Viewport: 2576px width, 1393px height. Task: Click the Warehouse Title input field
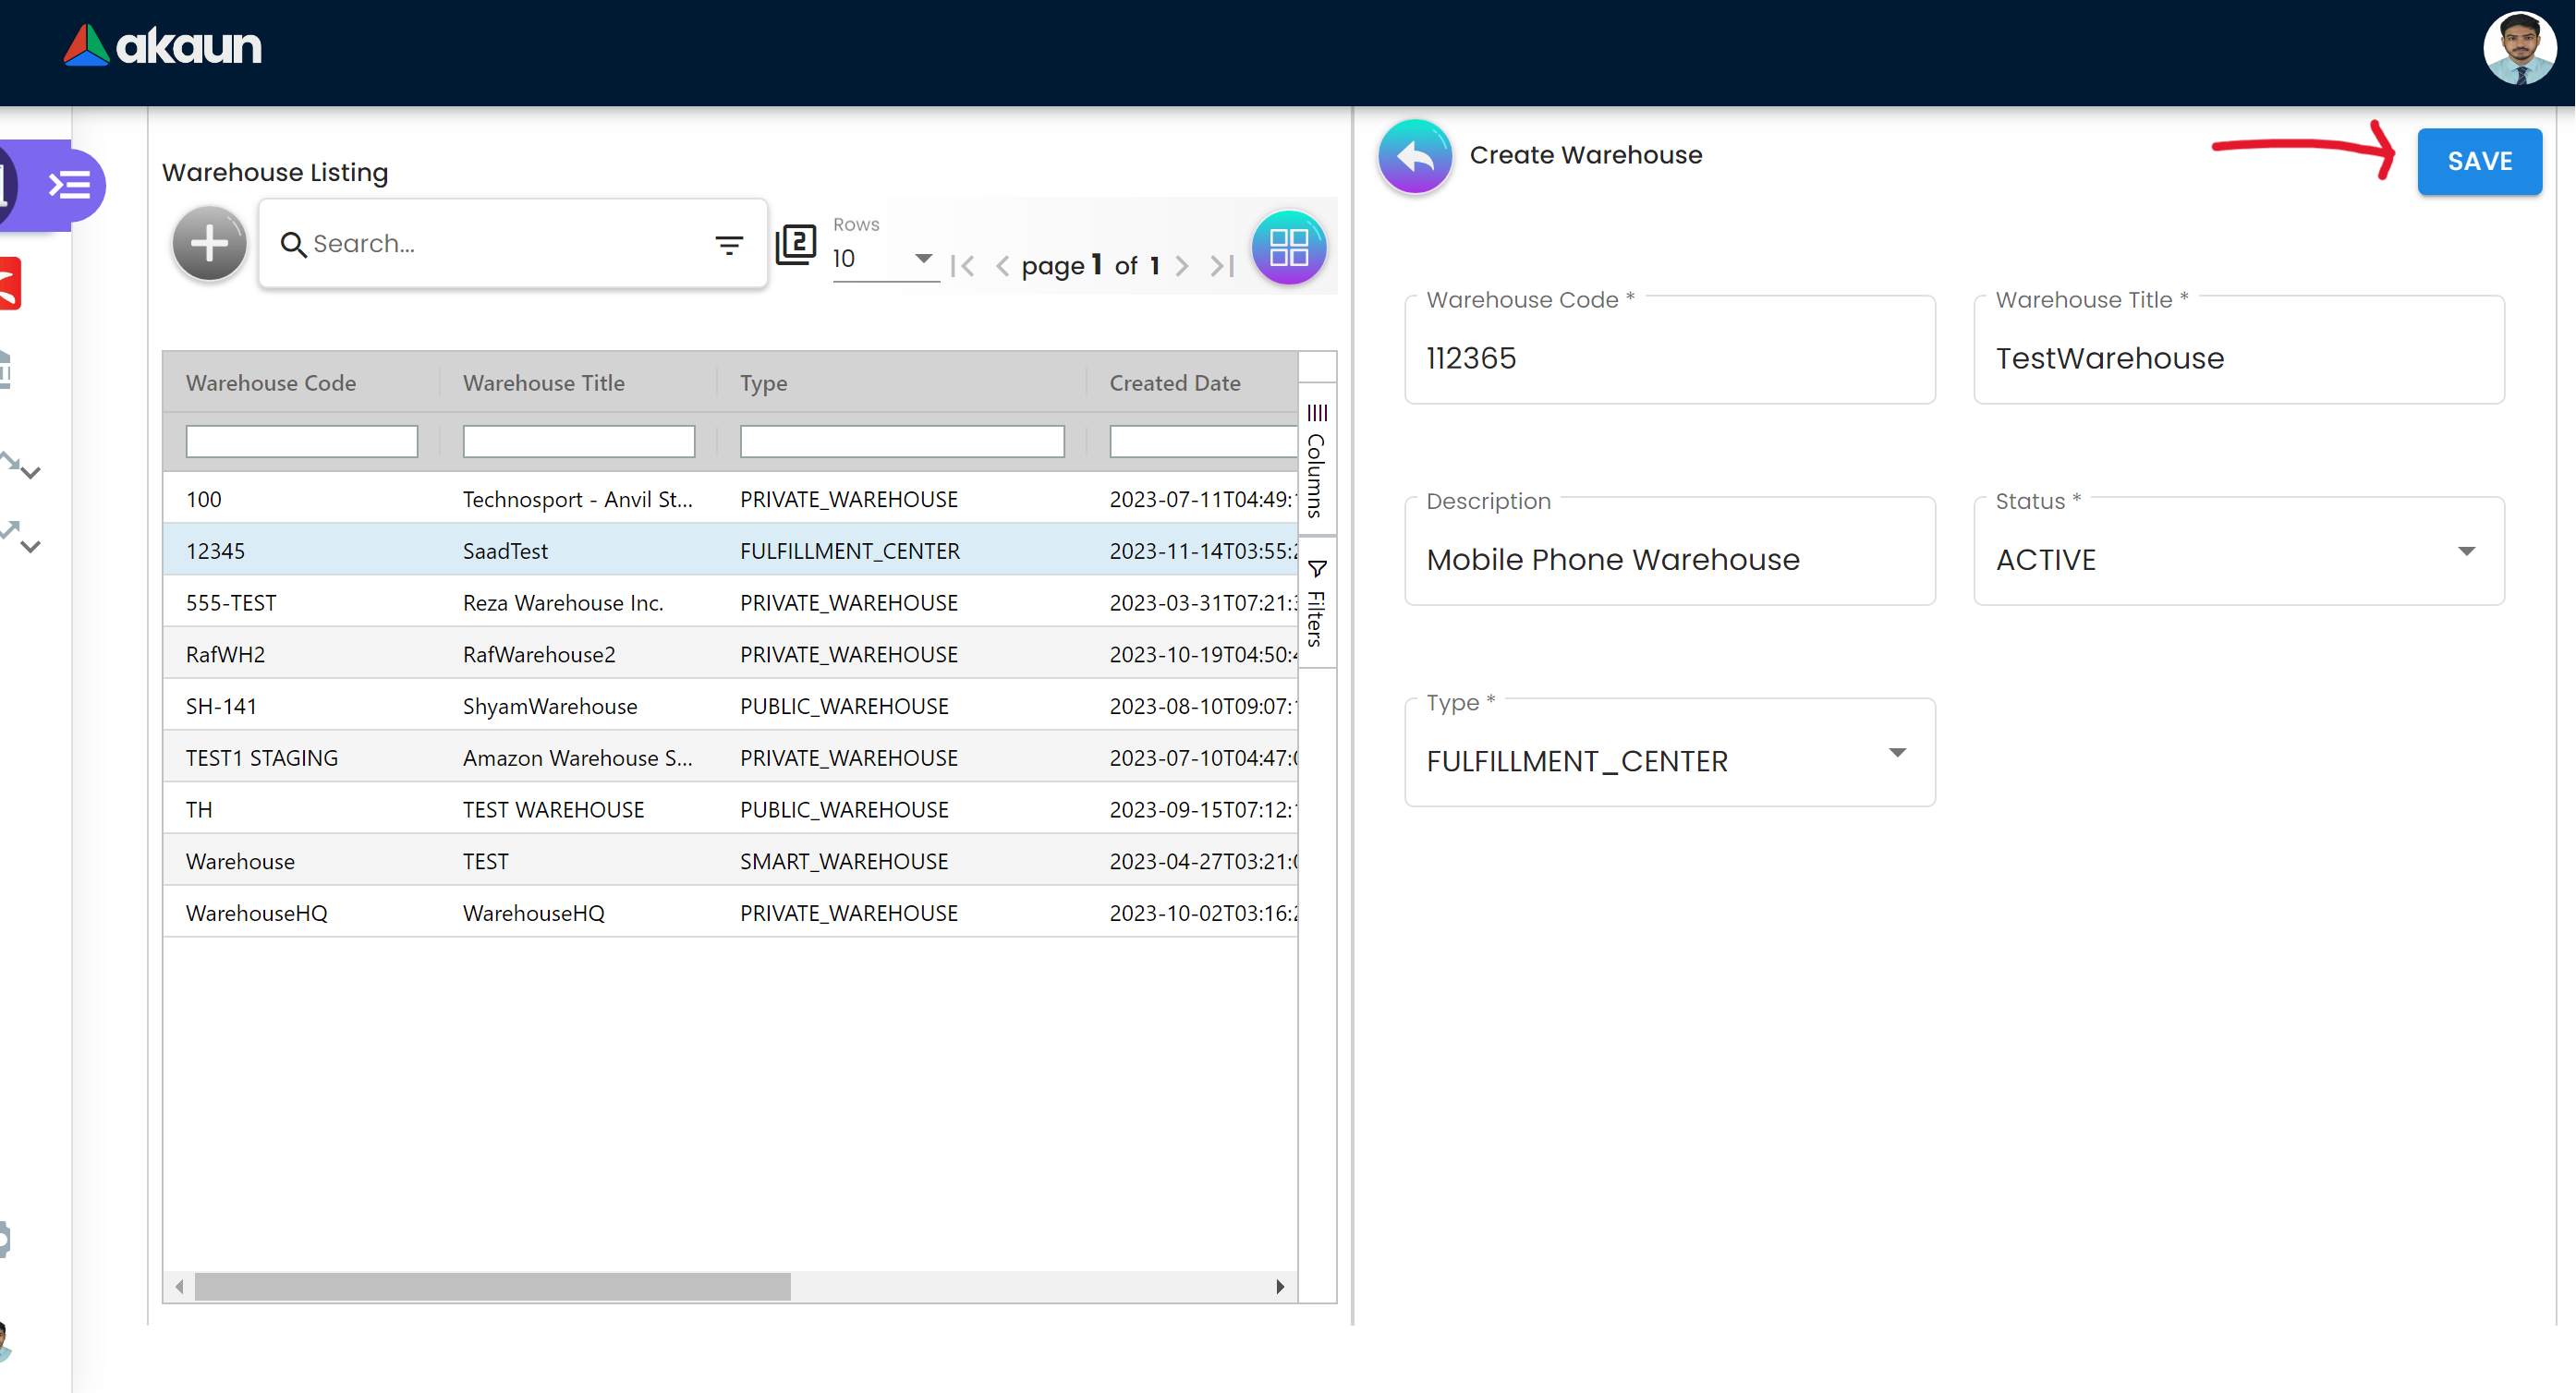click(2238, 358)
